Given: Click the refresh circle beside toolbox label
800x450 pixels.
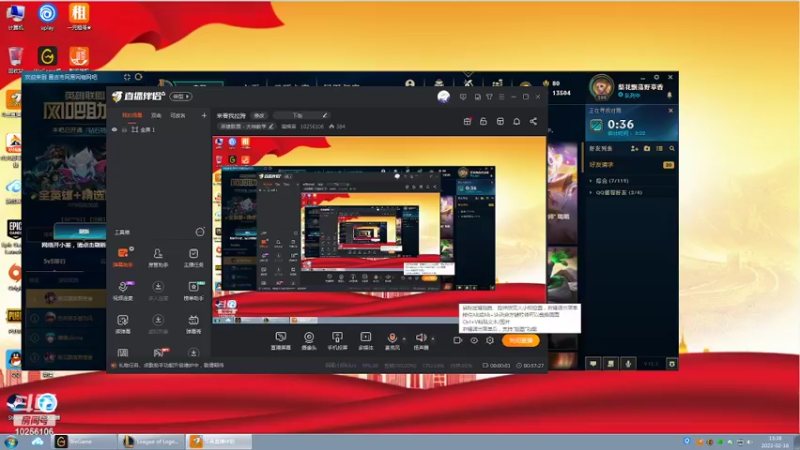Looking at the screenshot, I should [200, 232].
